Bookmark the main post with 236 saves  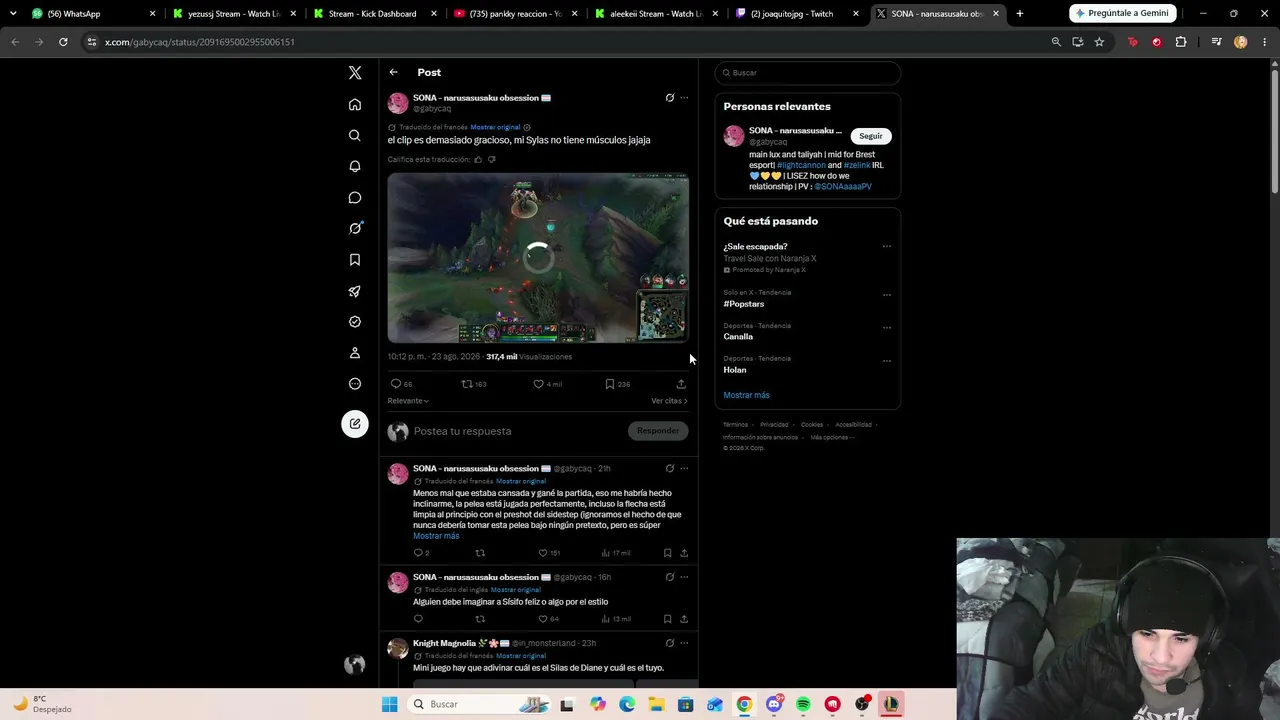pos(617,384)
